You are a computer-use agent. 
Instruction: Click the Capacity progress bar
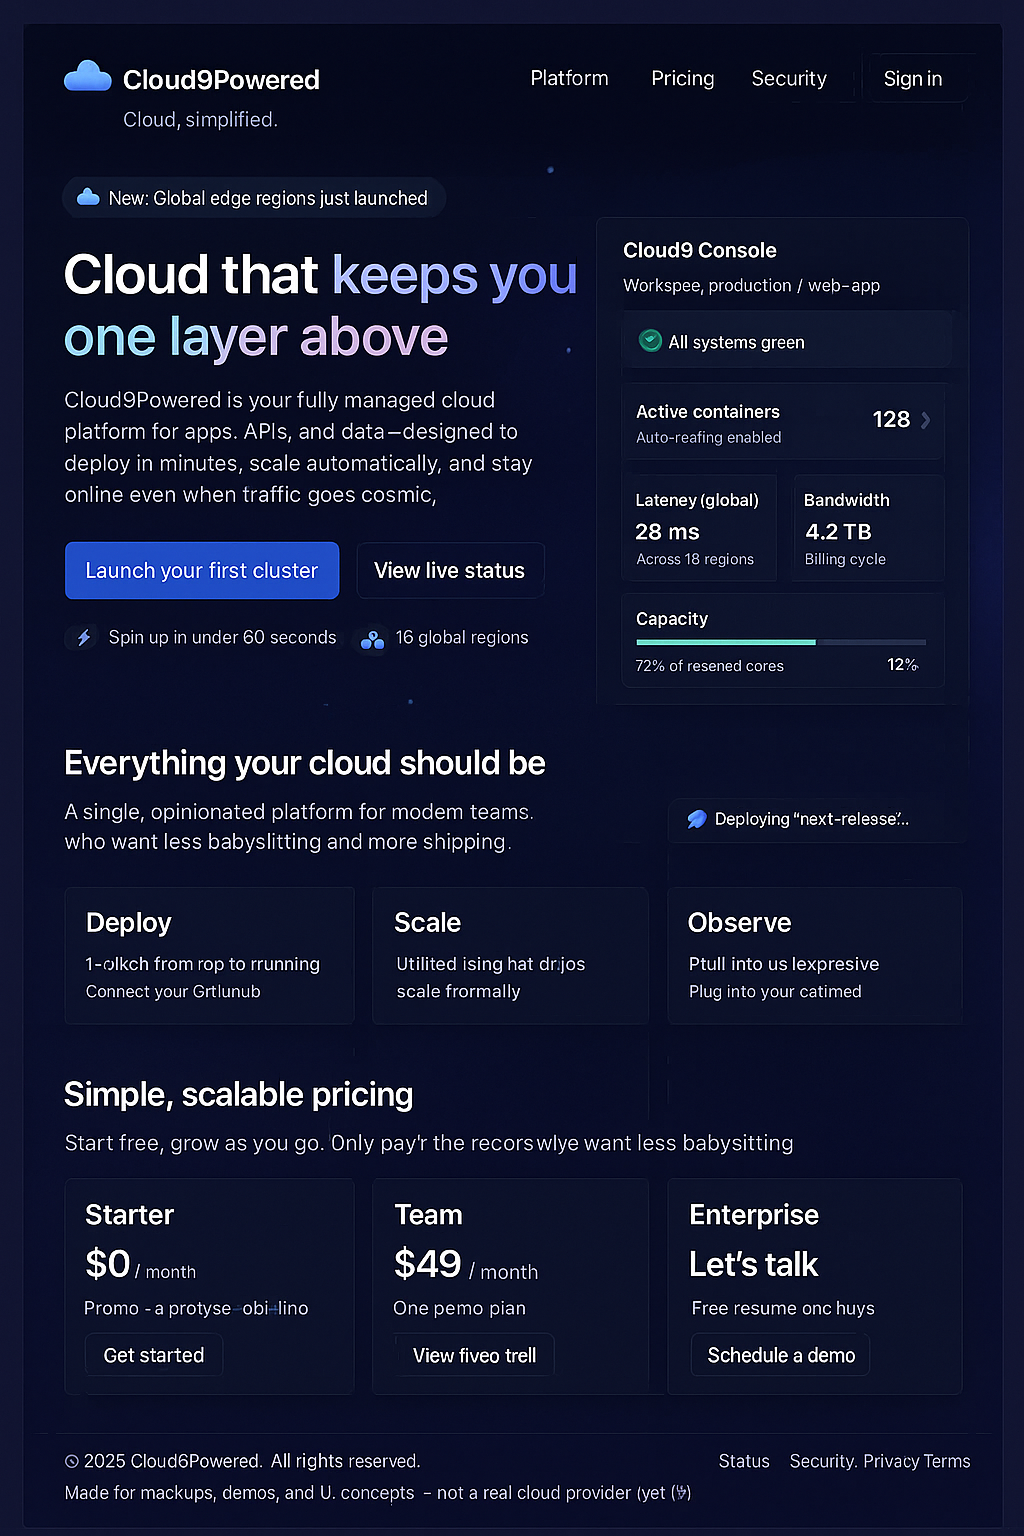pyautogui.click(x=781, y=642)
